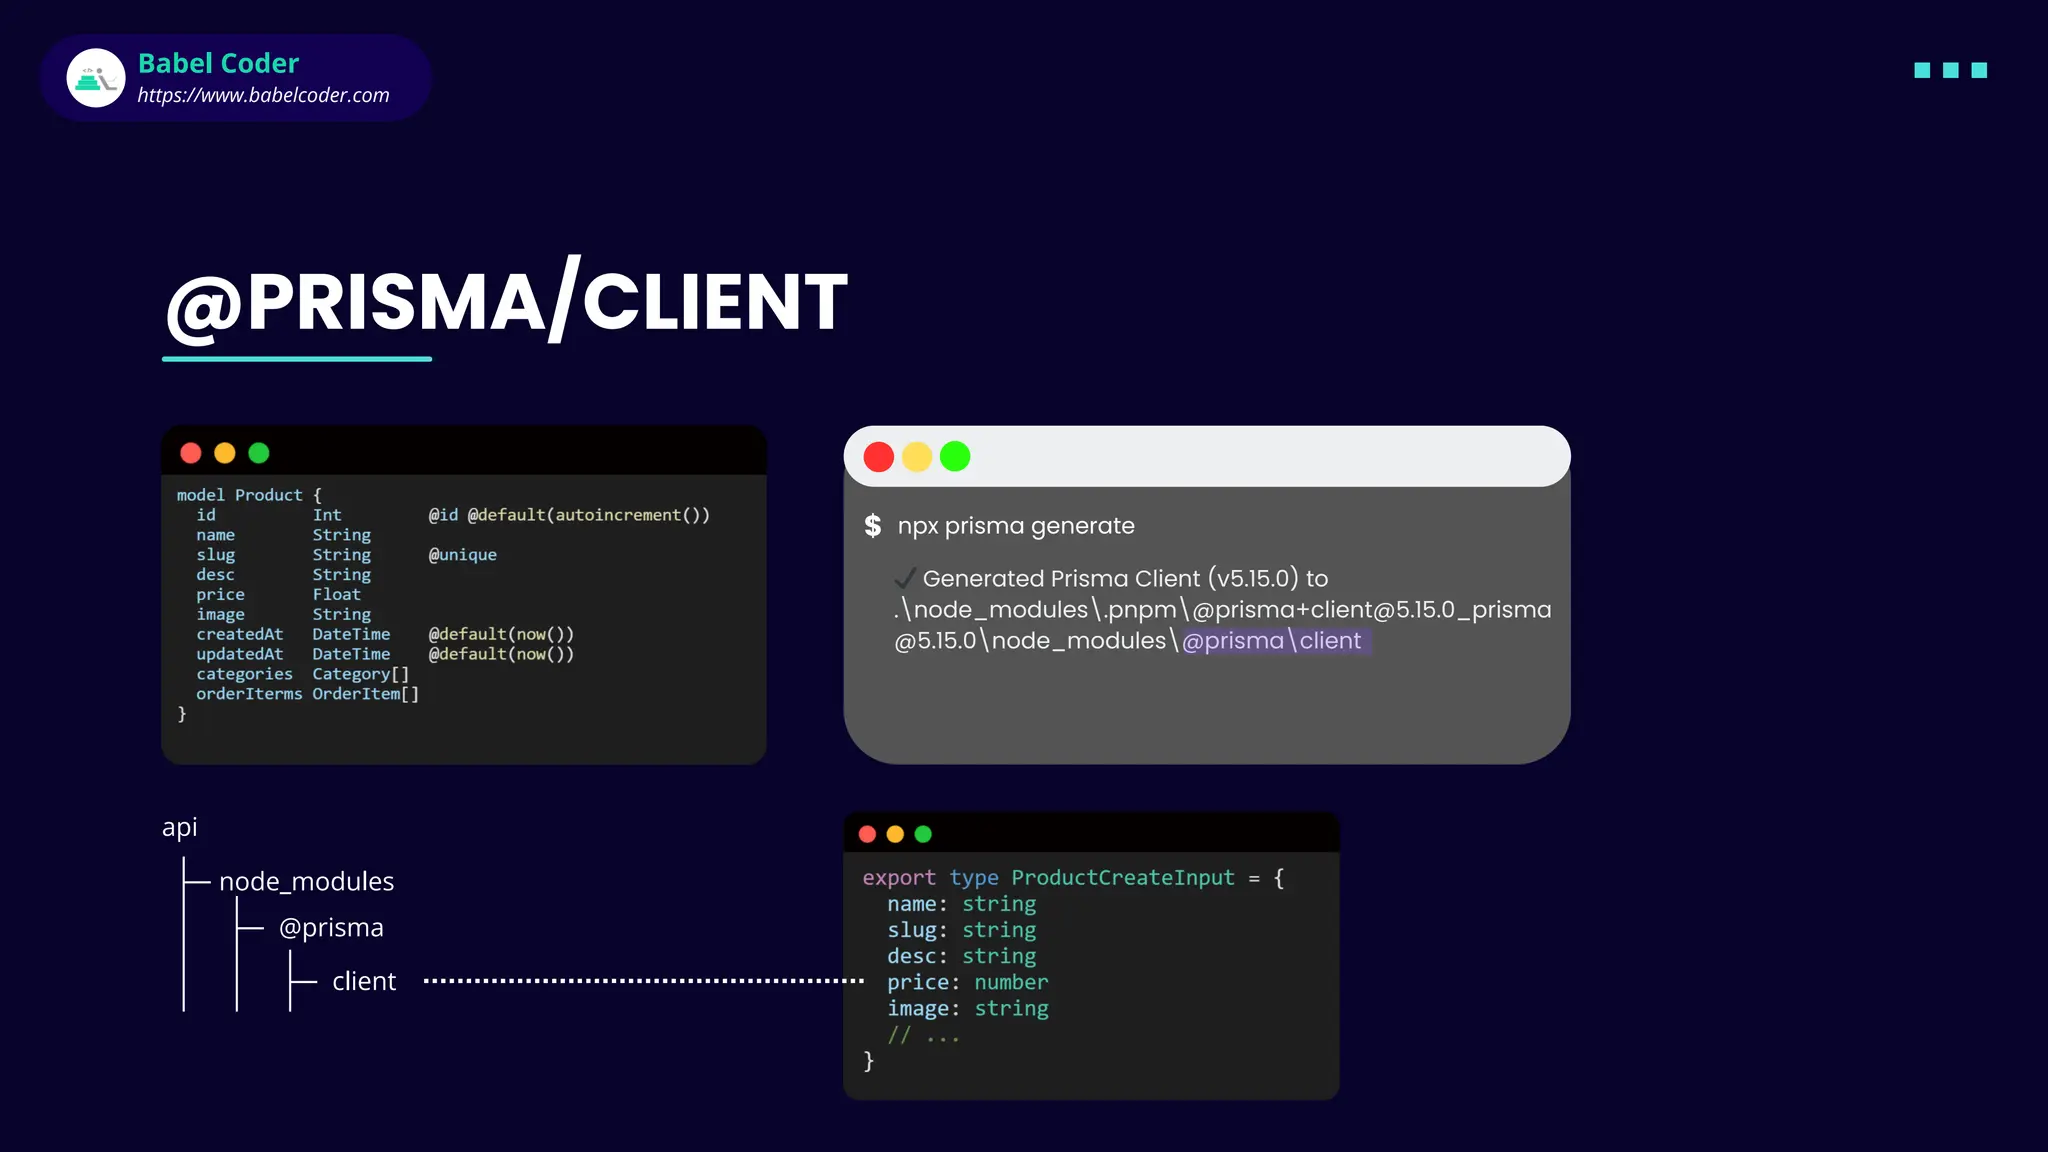Click the Int type of id field
Image resolution: width=2048 pixels, height=1152 pixels.
[327, 515]
